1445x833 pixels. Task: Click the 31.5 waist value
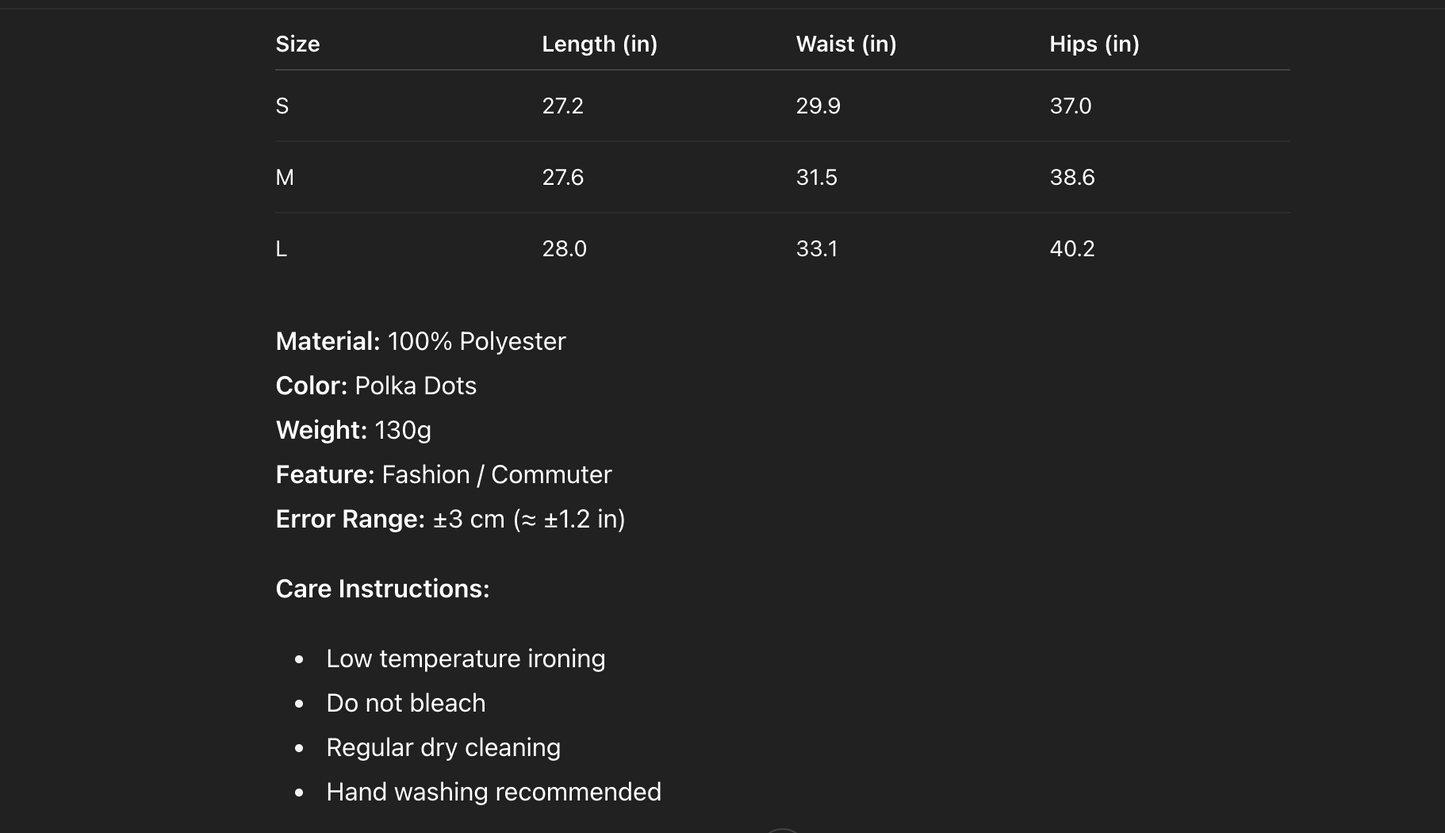point(816,178)
